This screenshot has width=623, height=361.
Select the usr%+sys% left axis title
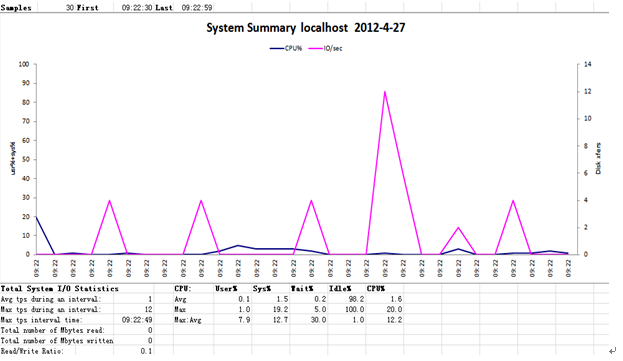pos(13,158)
